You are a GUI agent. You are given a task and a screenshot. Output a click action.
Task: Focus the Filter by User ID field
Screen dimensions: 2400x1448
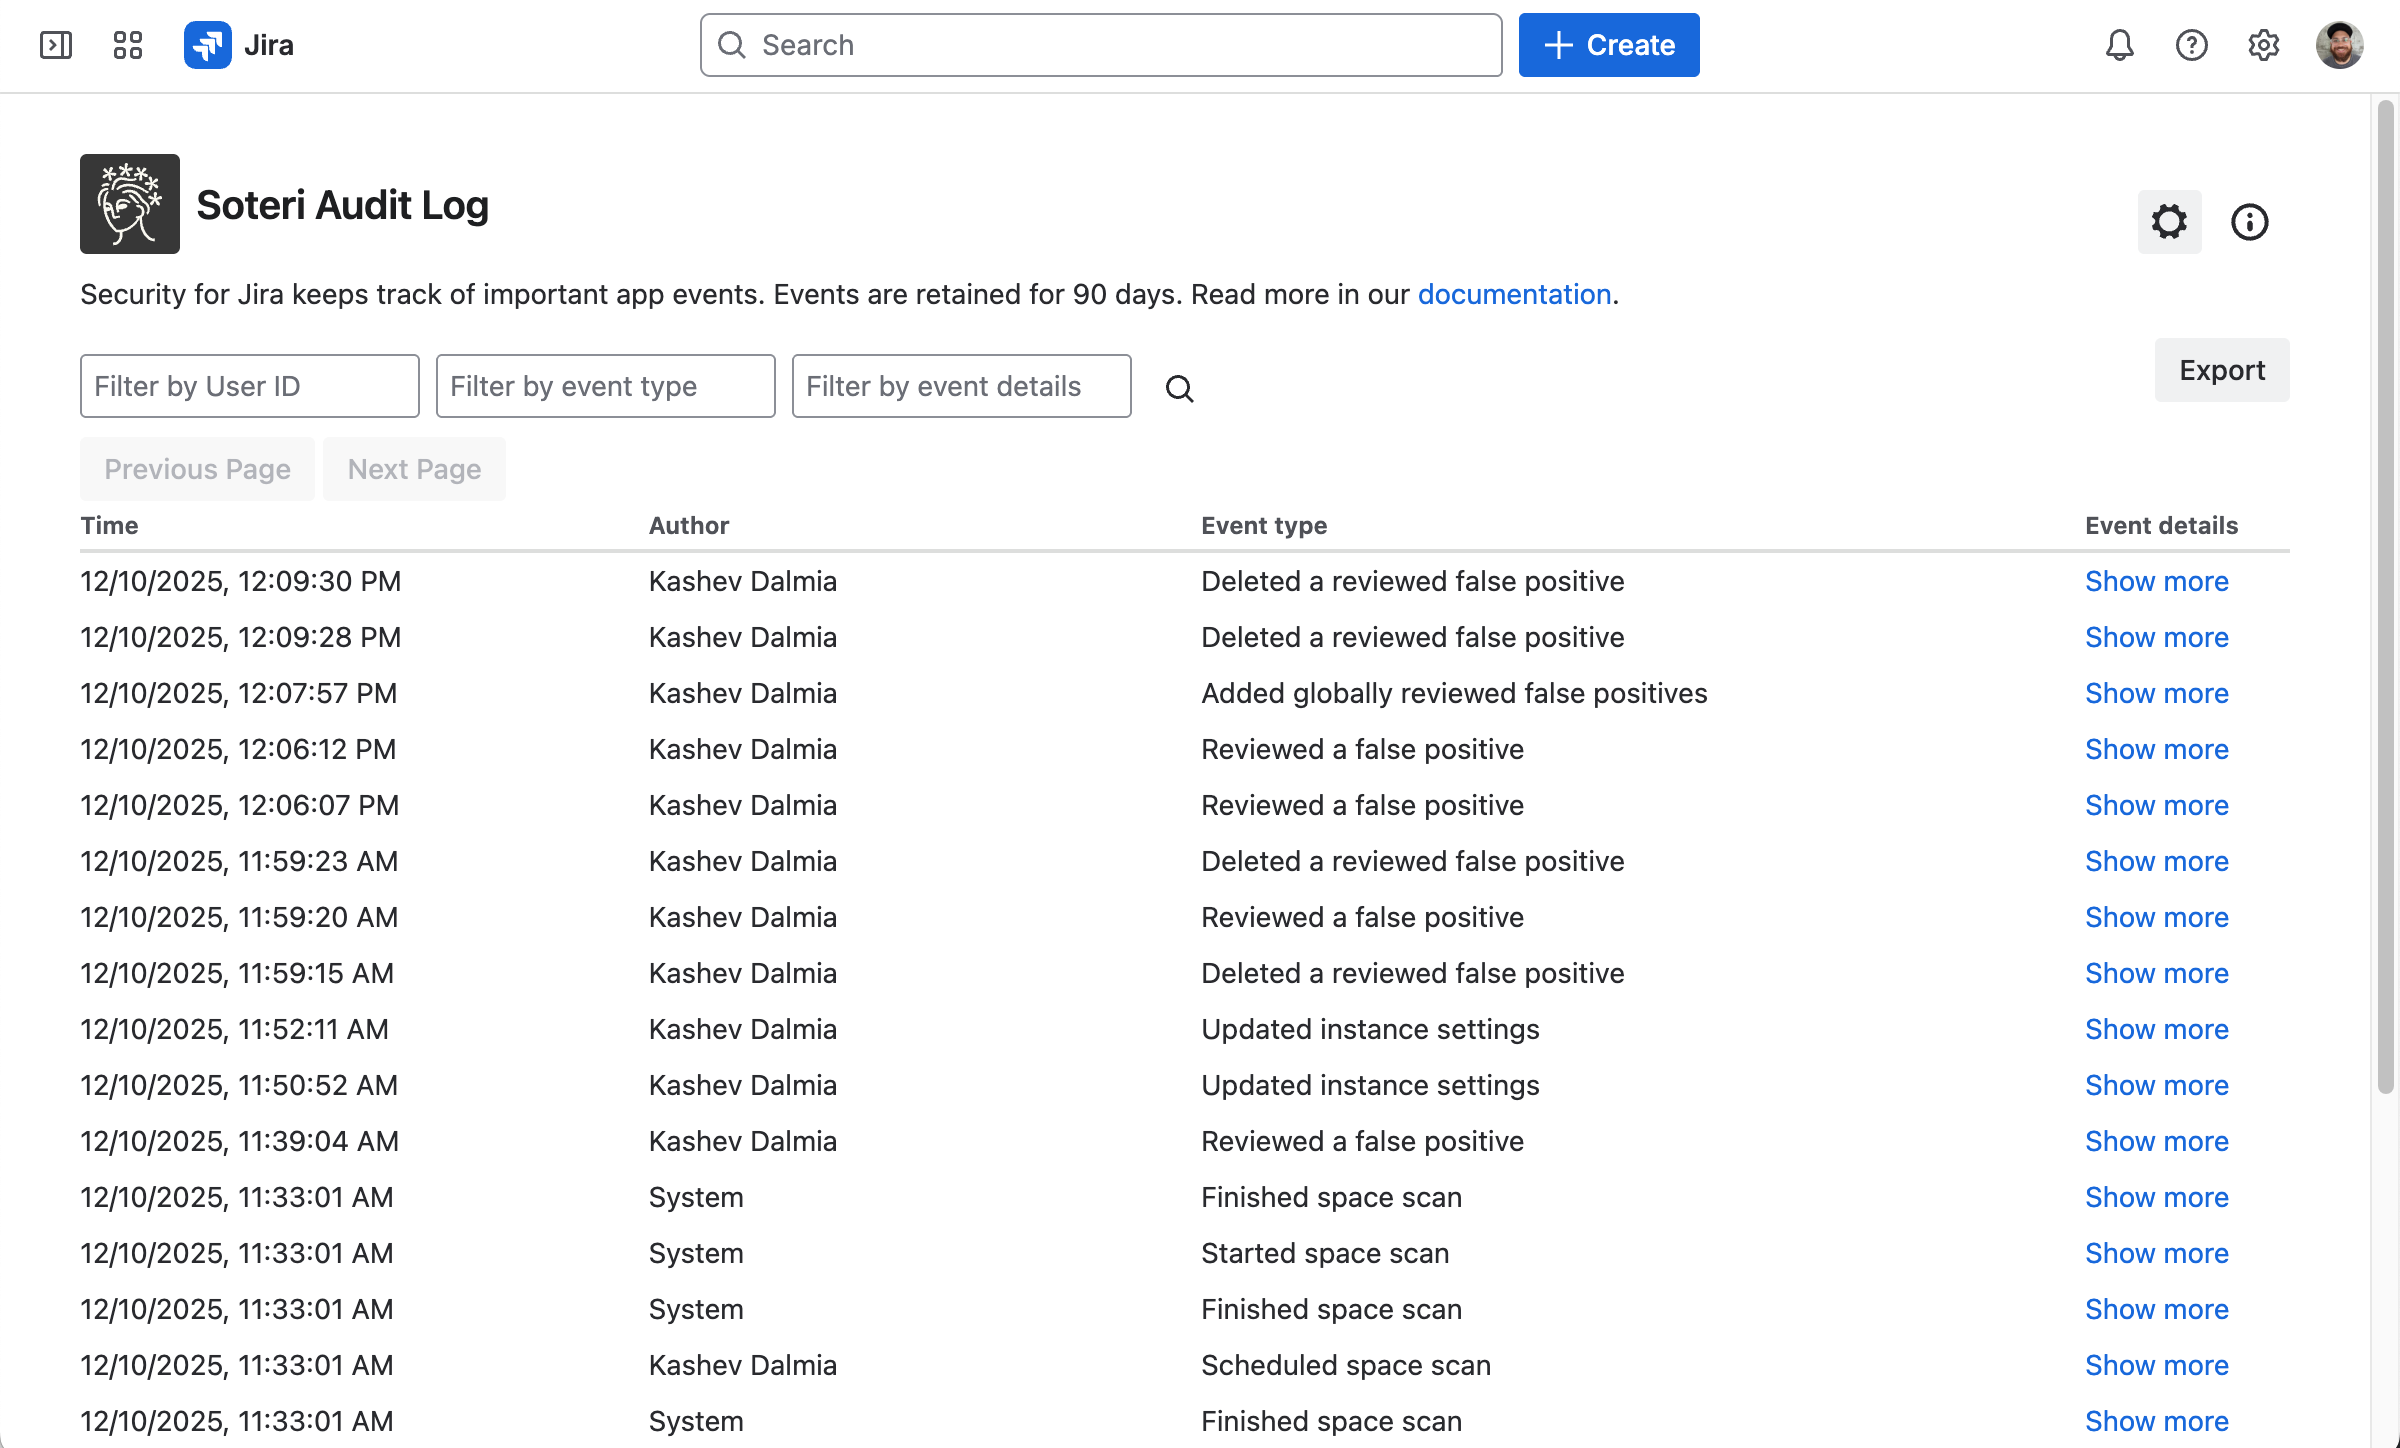pyautogui.click(x=250, y=386)
